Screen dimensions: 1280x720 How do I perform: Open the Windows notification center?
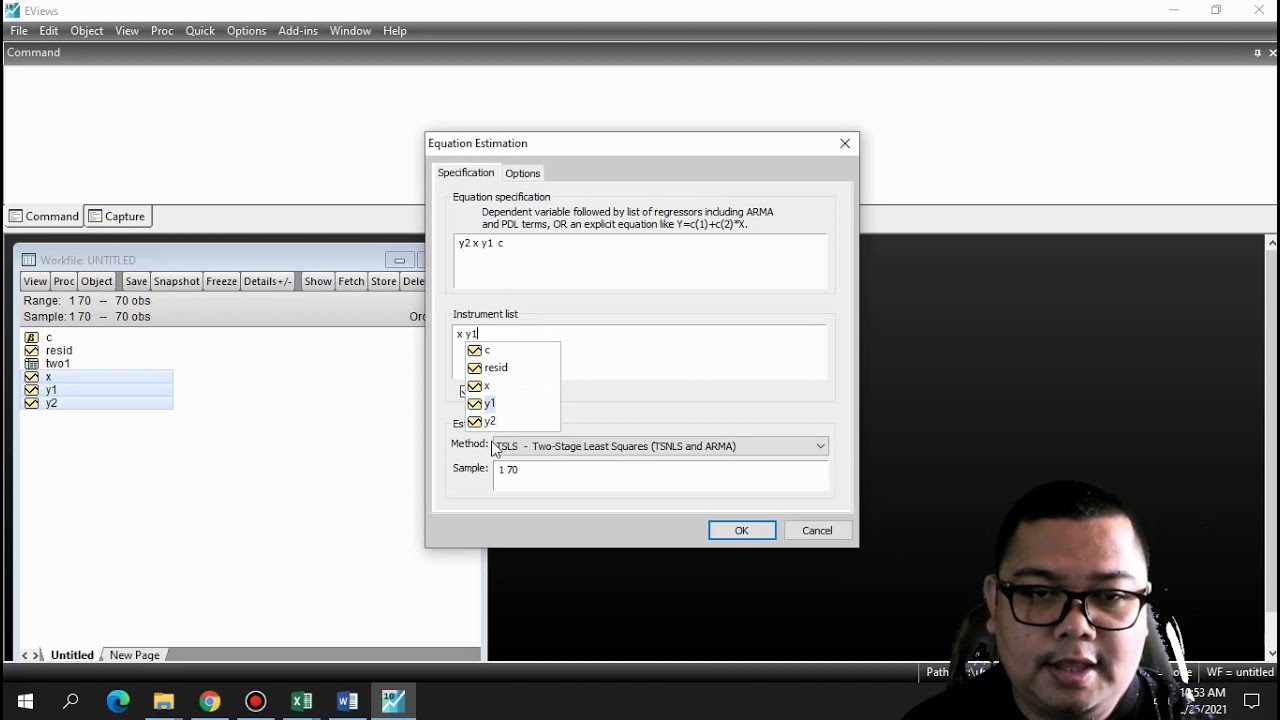pyautogui.click(x=1252, y=701)
